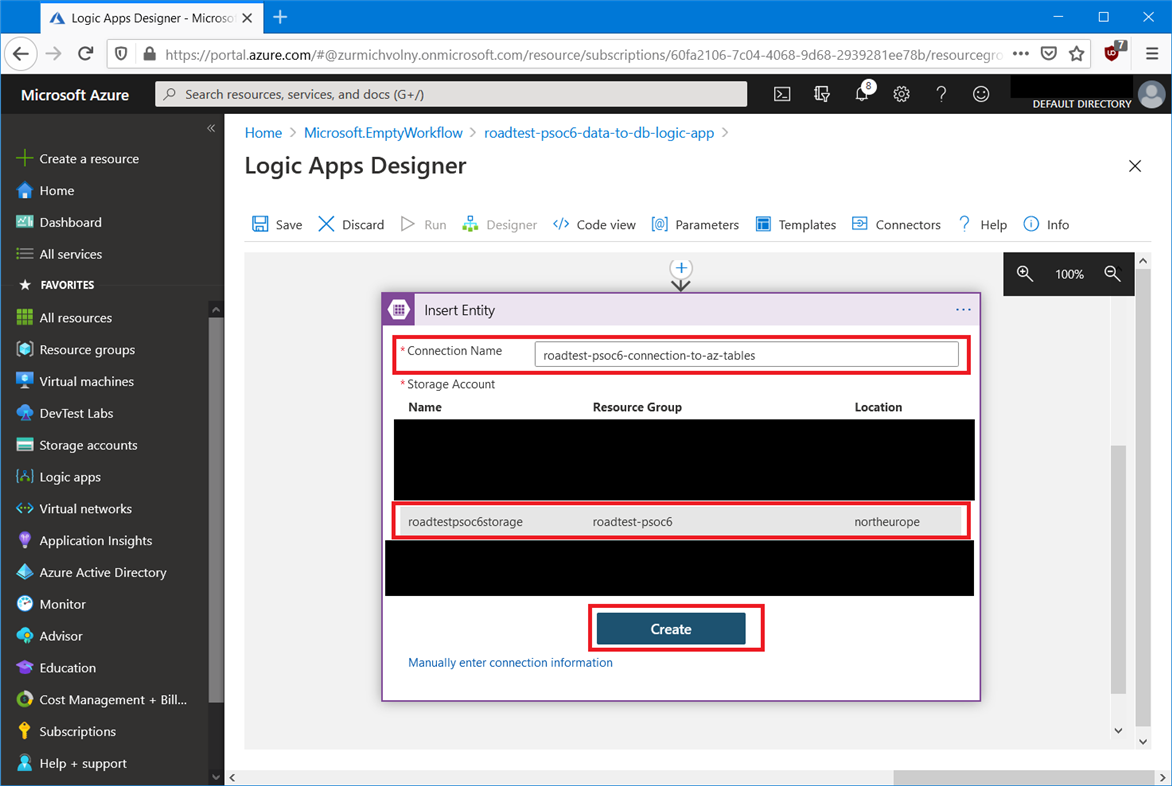Screen dimensions: 1172x786
Task: Open the notifications bell
Action: click(x=861, y=94)
